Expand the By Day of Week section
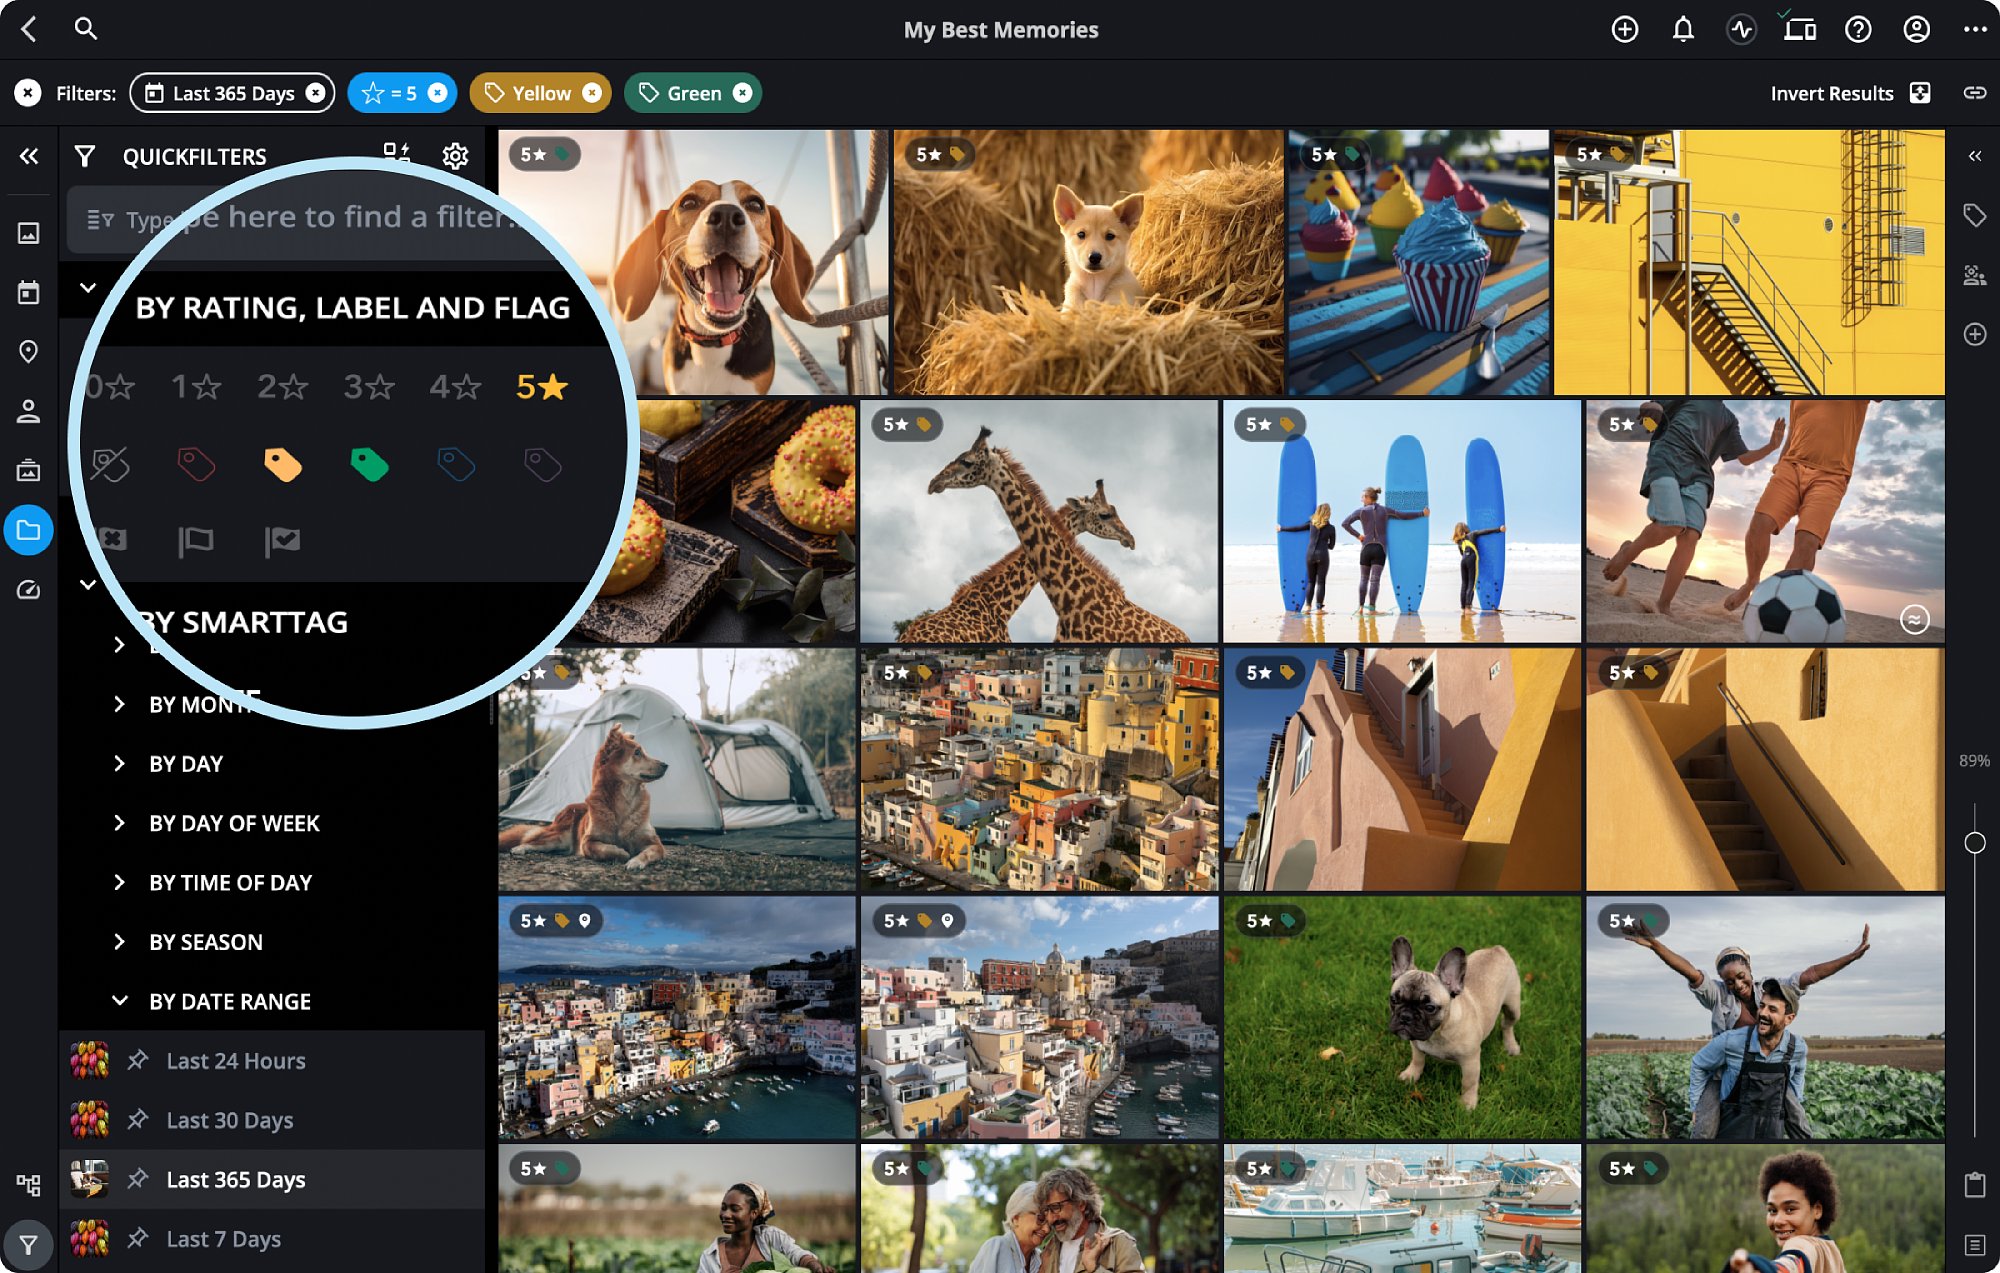 pos(119,823)
